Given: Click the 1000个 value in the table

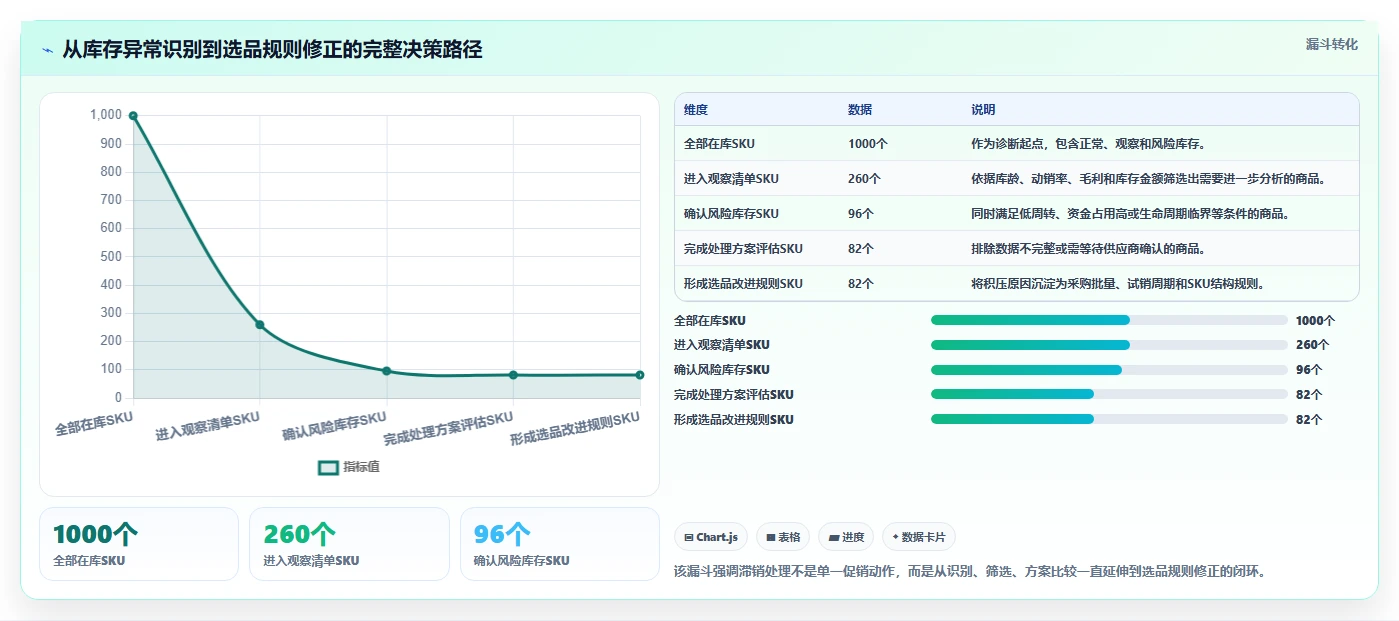Looking at the screenshot, I should pos(868,144).
